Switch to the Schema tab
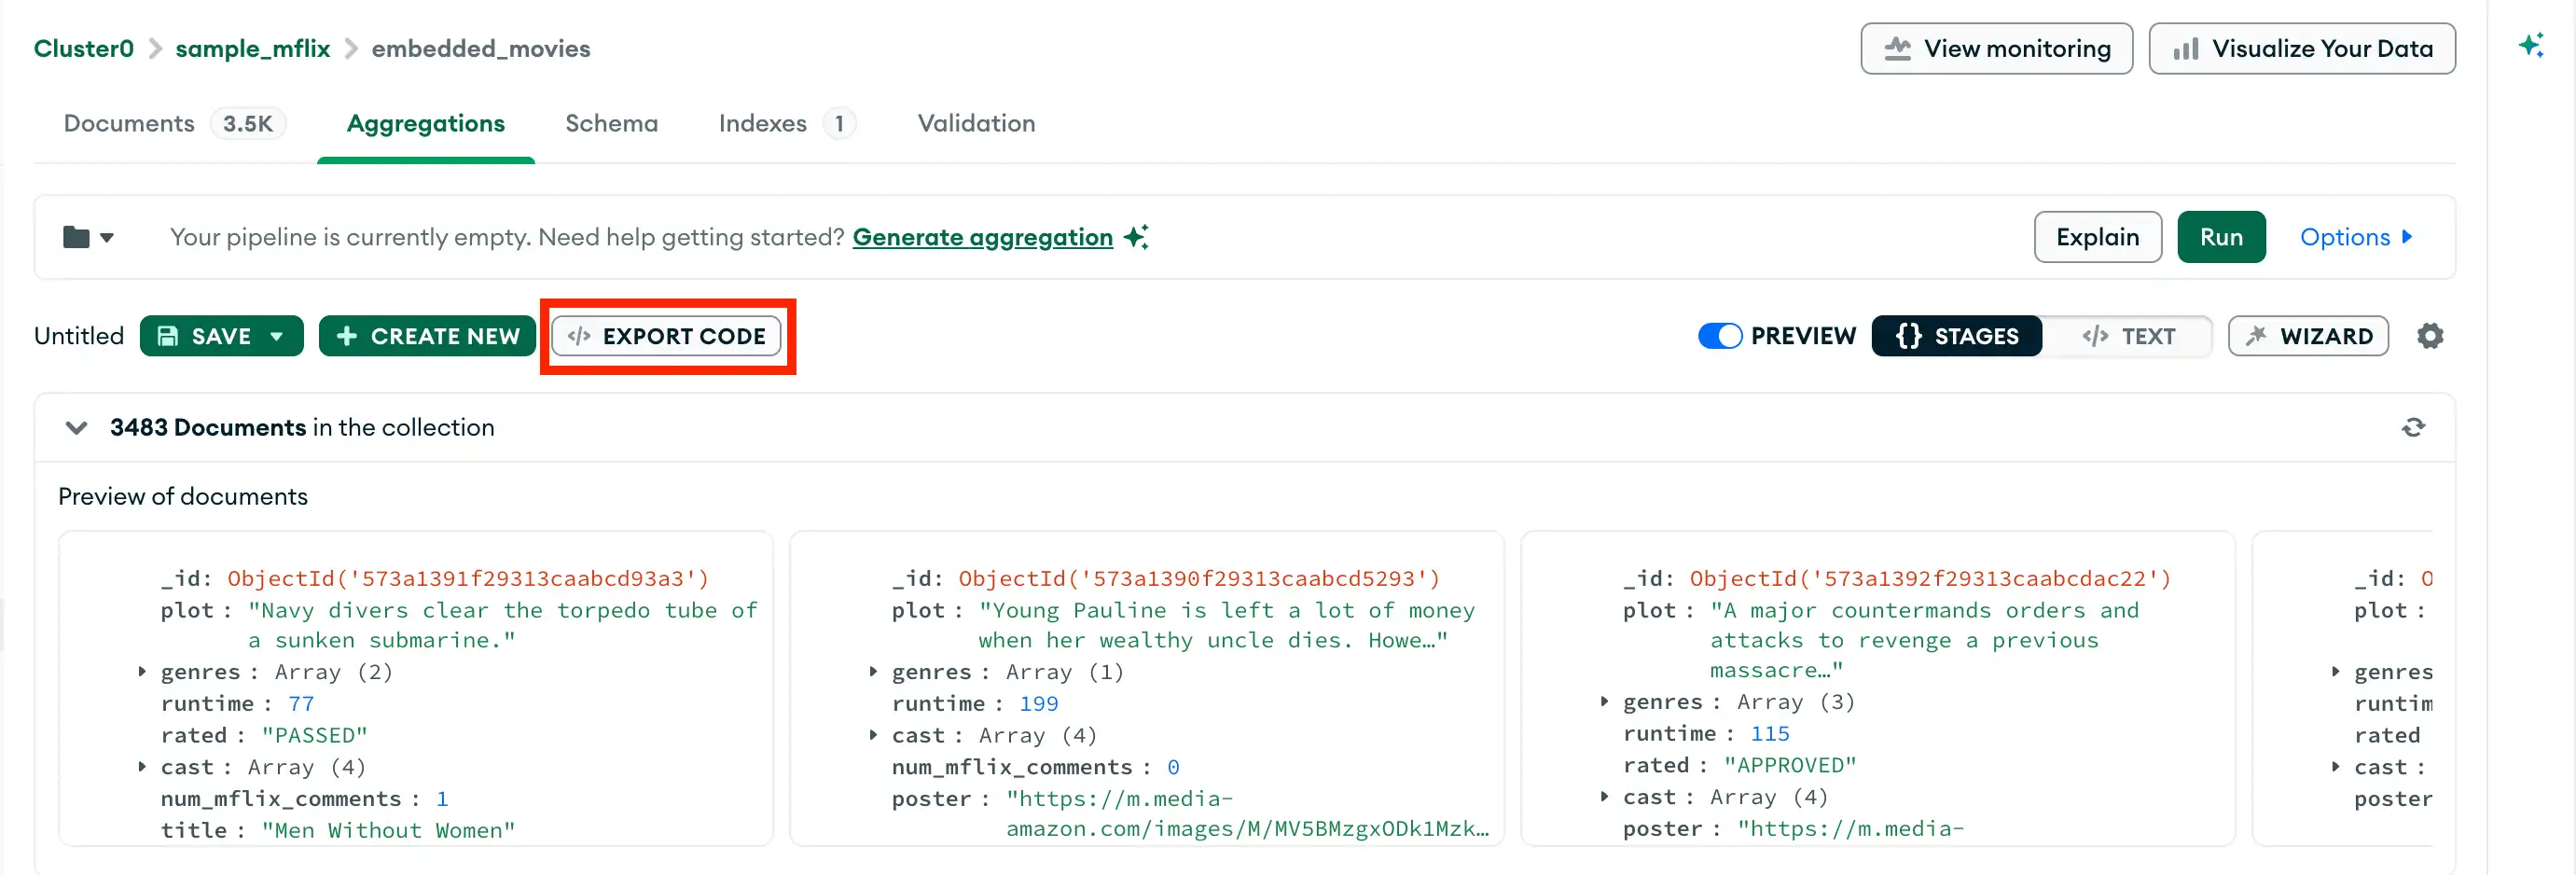2576x875 pixels. (611, 123)
